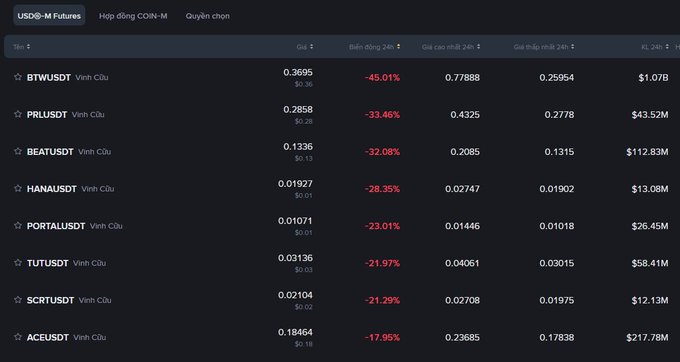
Task: Click the $13.08M volume value
Action: tap(650, 189)
